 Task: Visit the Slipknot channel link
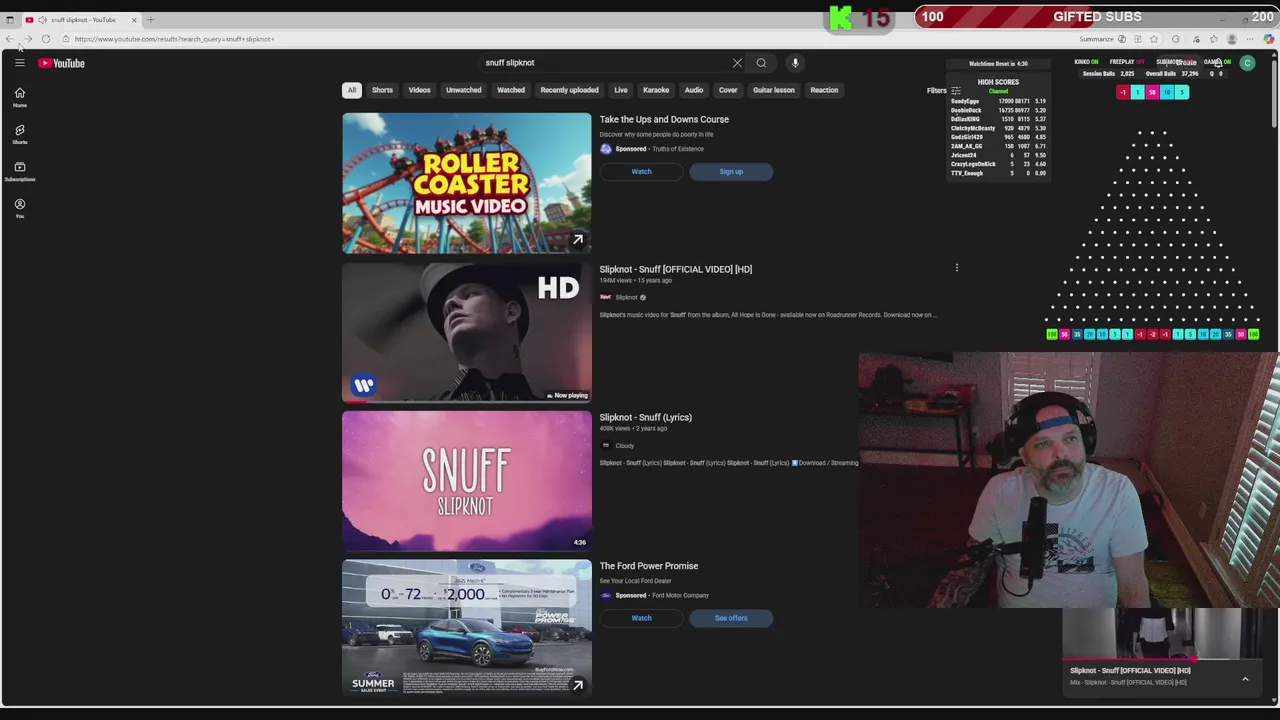click(626, 297)
